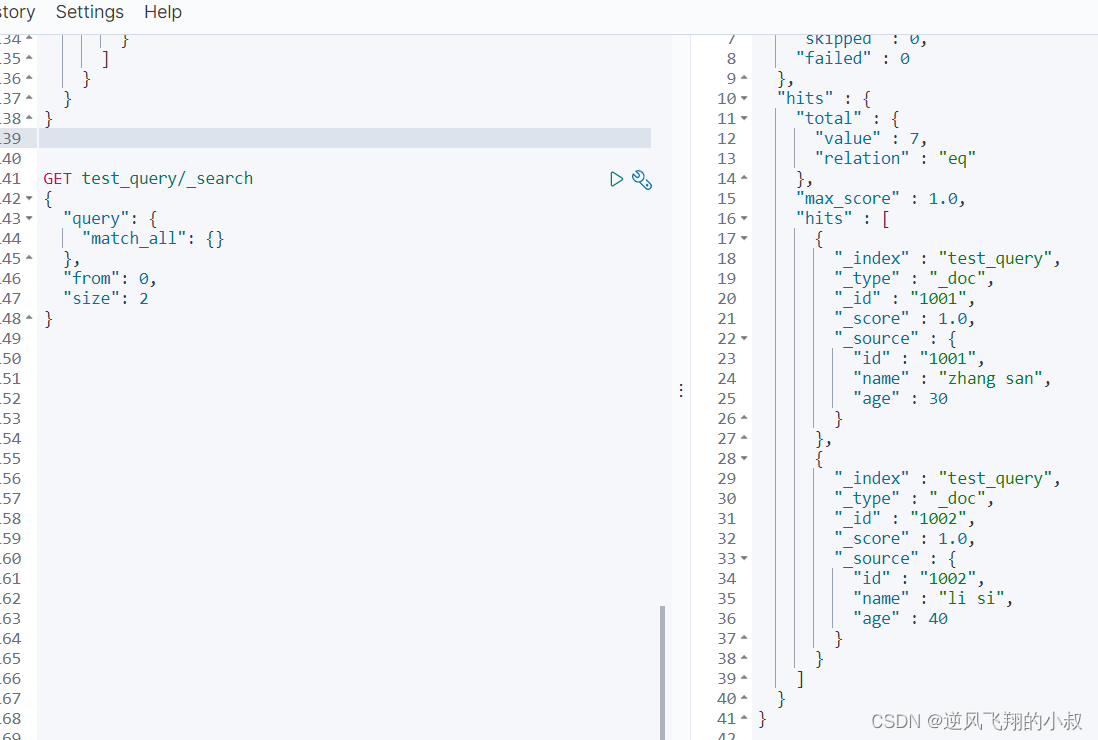Screen dimensions: 1098x740
Task: Collapse response line 11 "total" object
Action: (744, 119)
